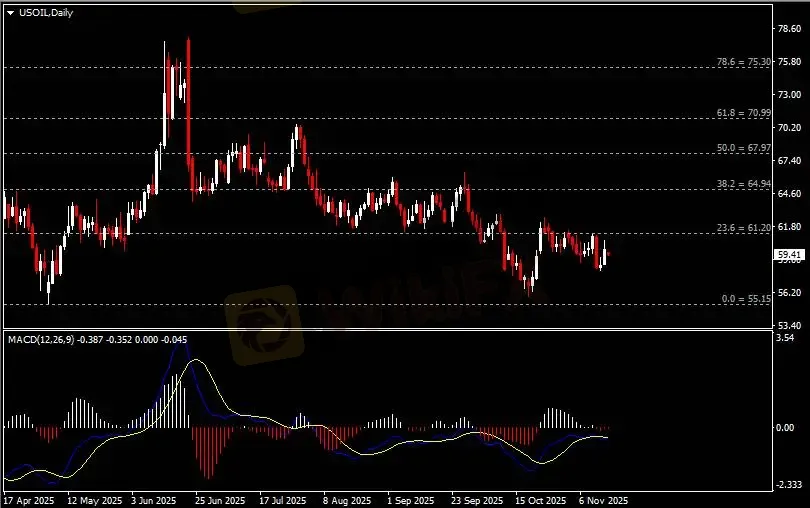Click the triangle arrow beside USOIL,Daily

point(10,12)
